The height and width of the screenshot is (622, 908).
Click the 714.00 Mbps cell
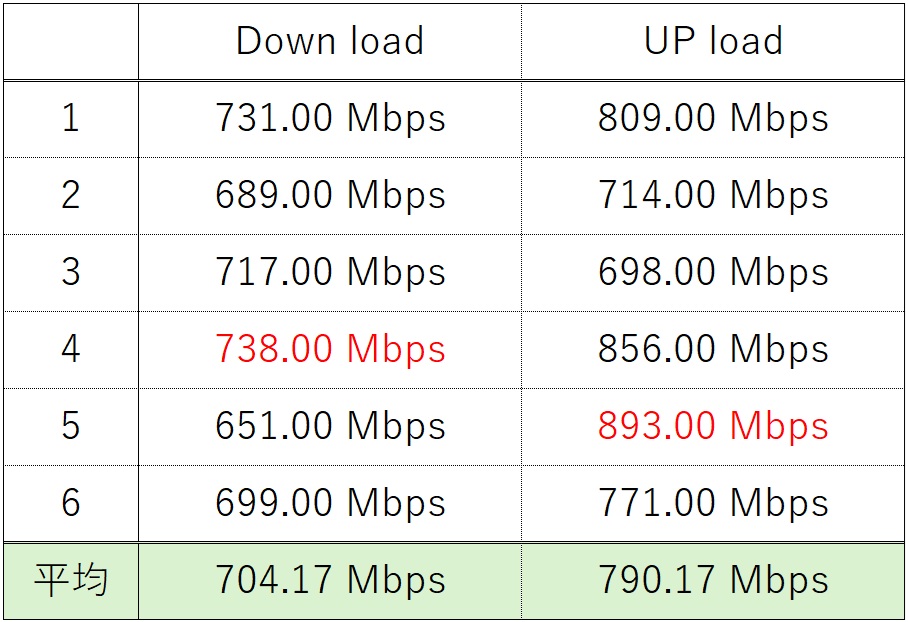click(x=713, y=195)
